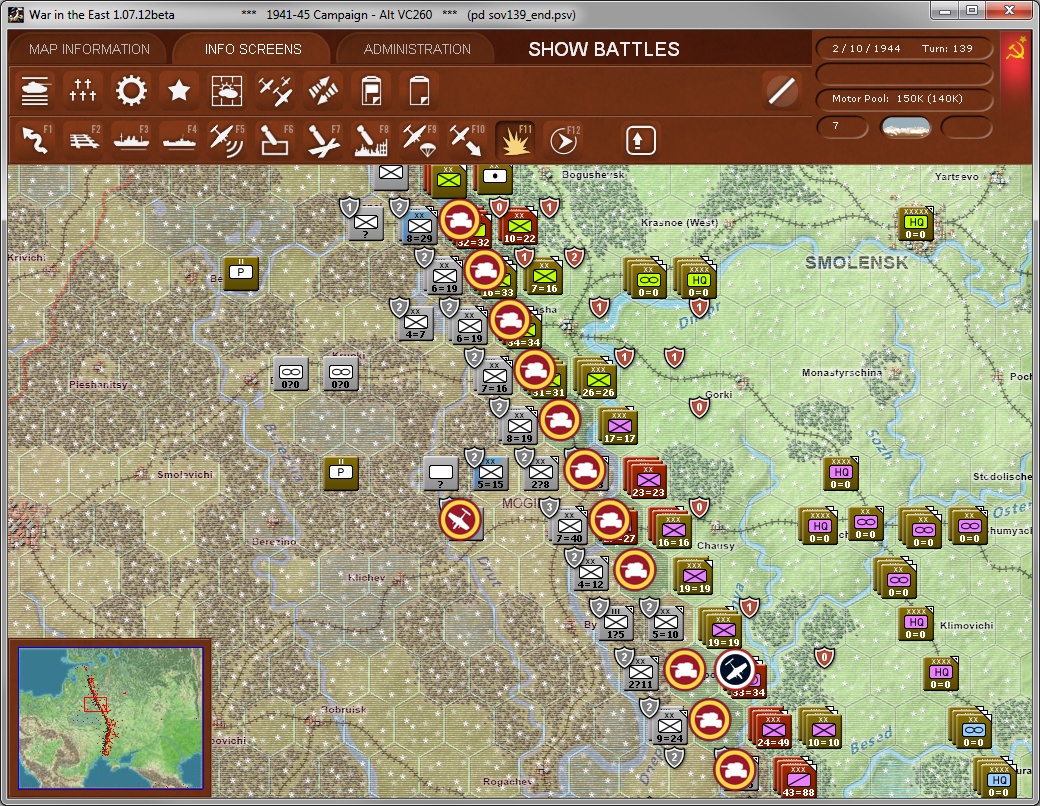Click the overview minimap
This screenshot has width=1040, height=806.
tap(110, 717)
